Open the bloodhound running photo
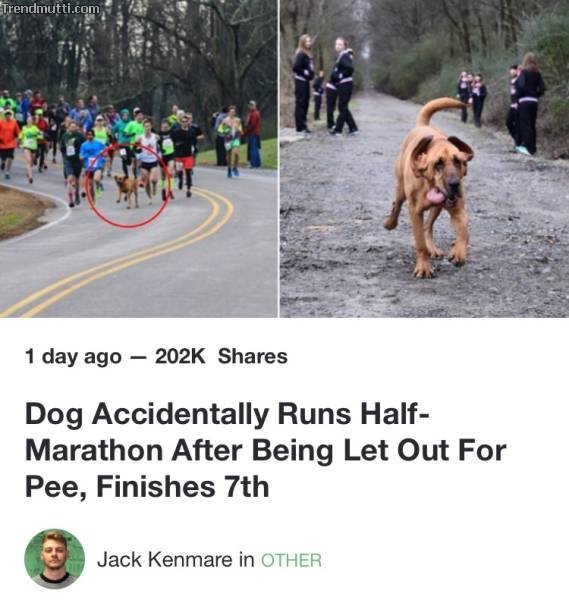This screenshot has height=600, width=569. 425,158
